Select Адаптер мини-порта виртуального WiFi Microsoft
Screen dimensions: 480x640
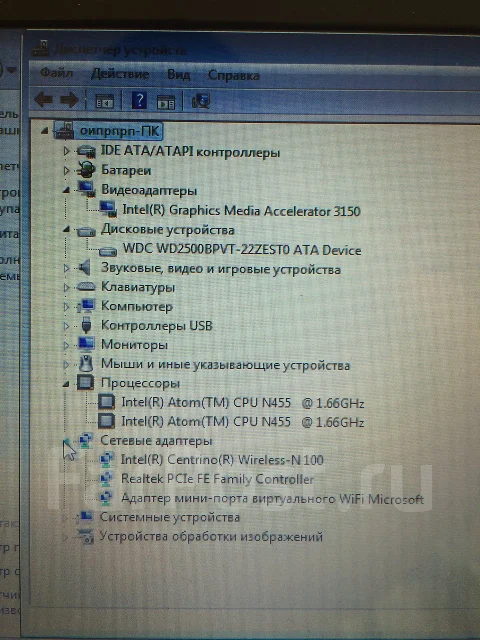[272, 499]
